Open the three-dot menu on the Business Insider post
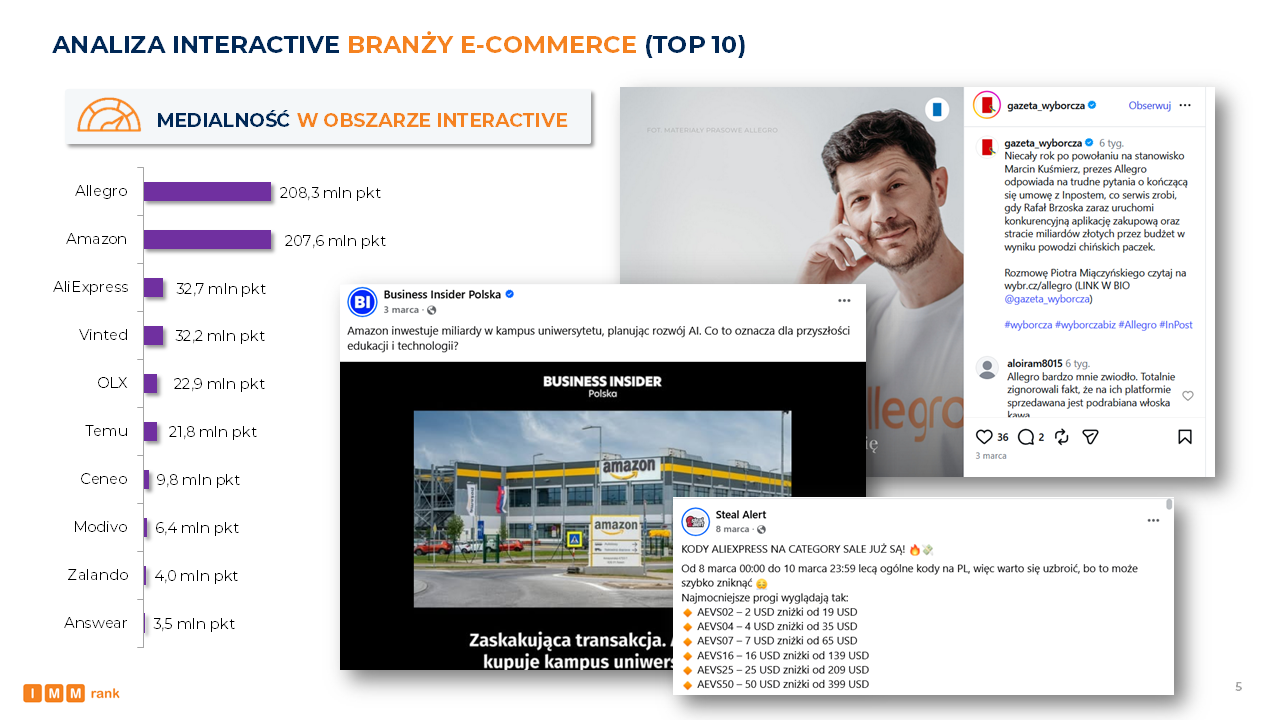The width and height of the screenshot is (1280, 720). tap(844, 300)
